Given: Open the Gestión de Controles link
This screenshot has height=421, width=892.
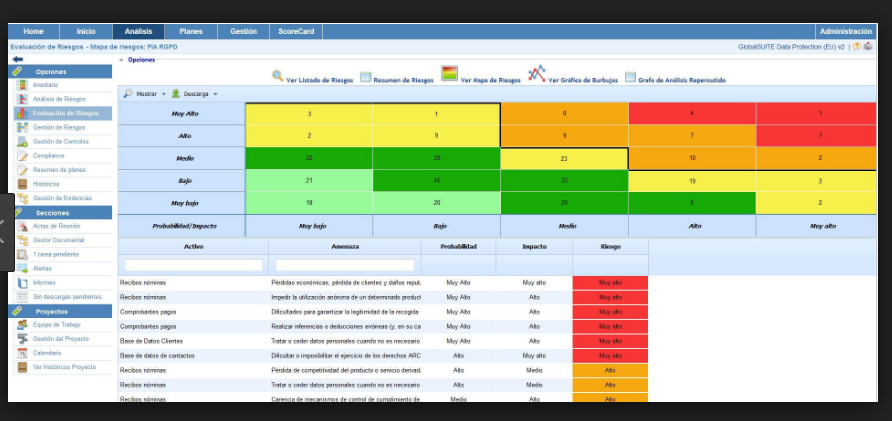Looking at the screenshot, I should pyautogui.click(x=60, y=141).
